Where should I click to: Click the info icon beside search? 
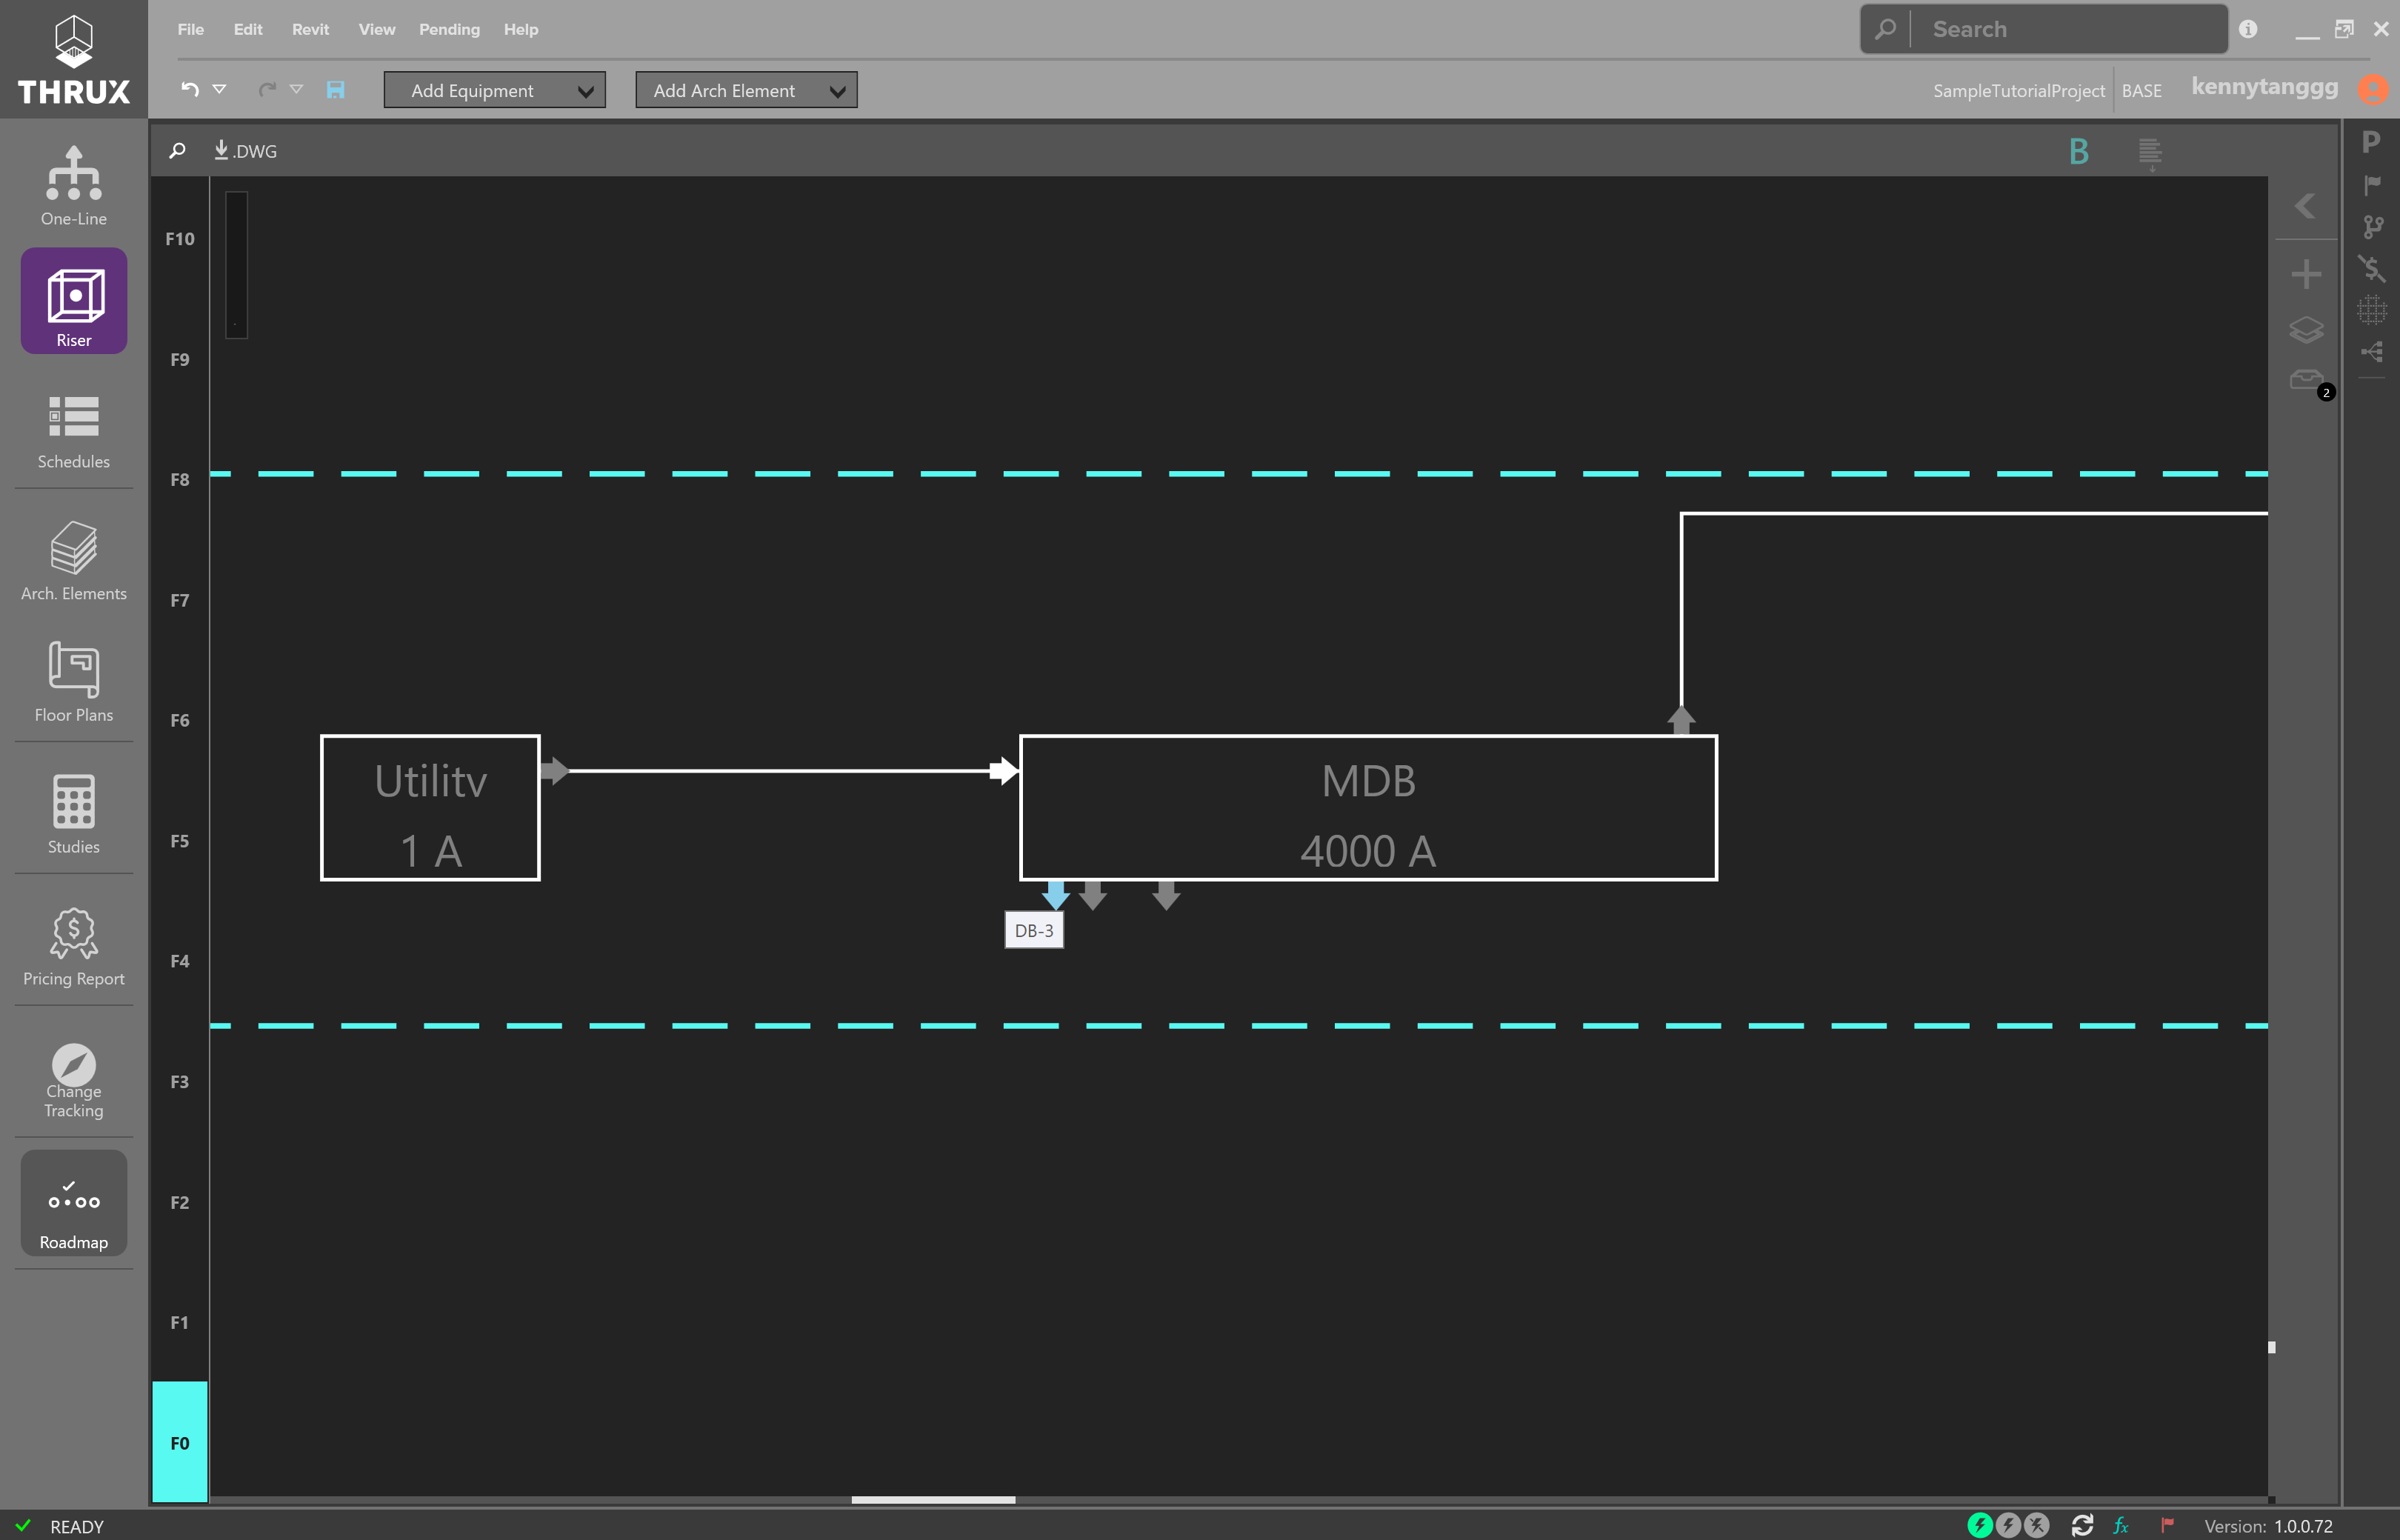[x=2248, y=29]
